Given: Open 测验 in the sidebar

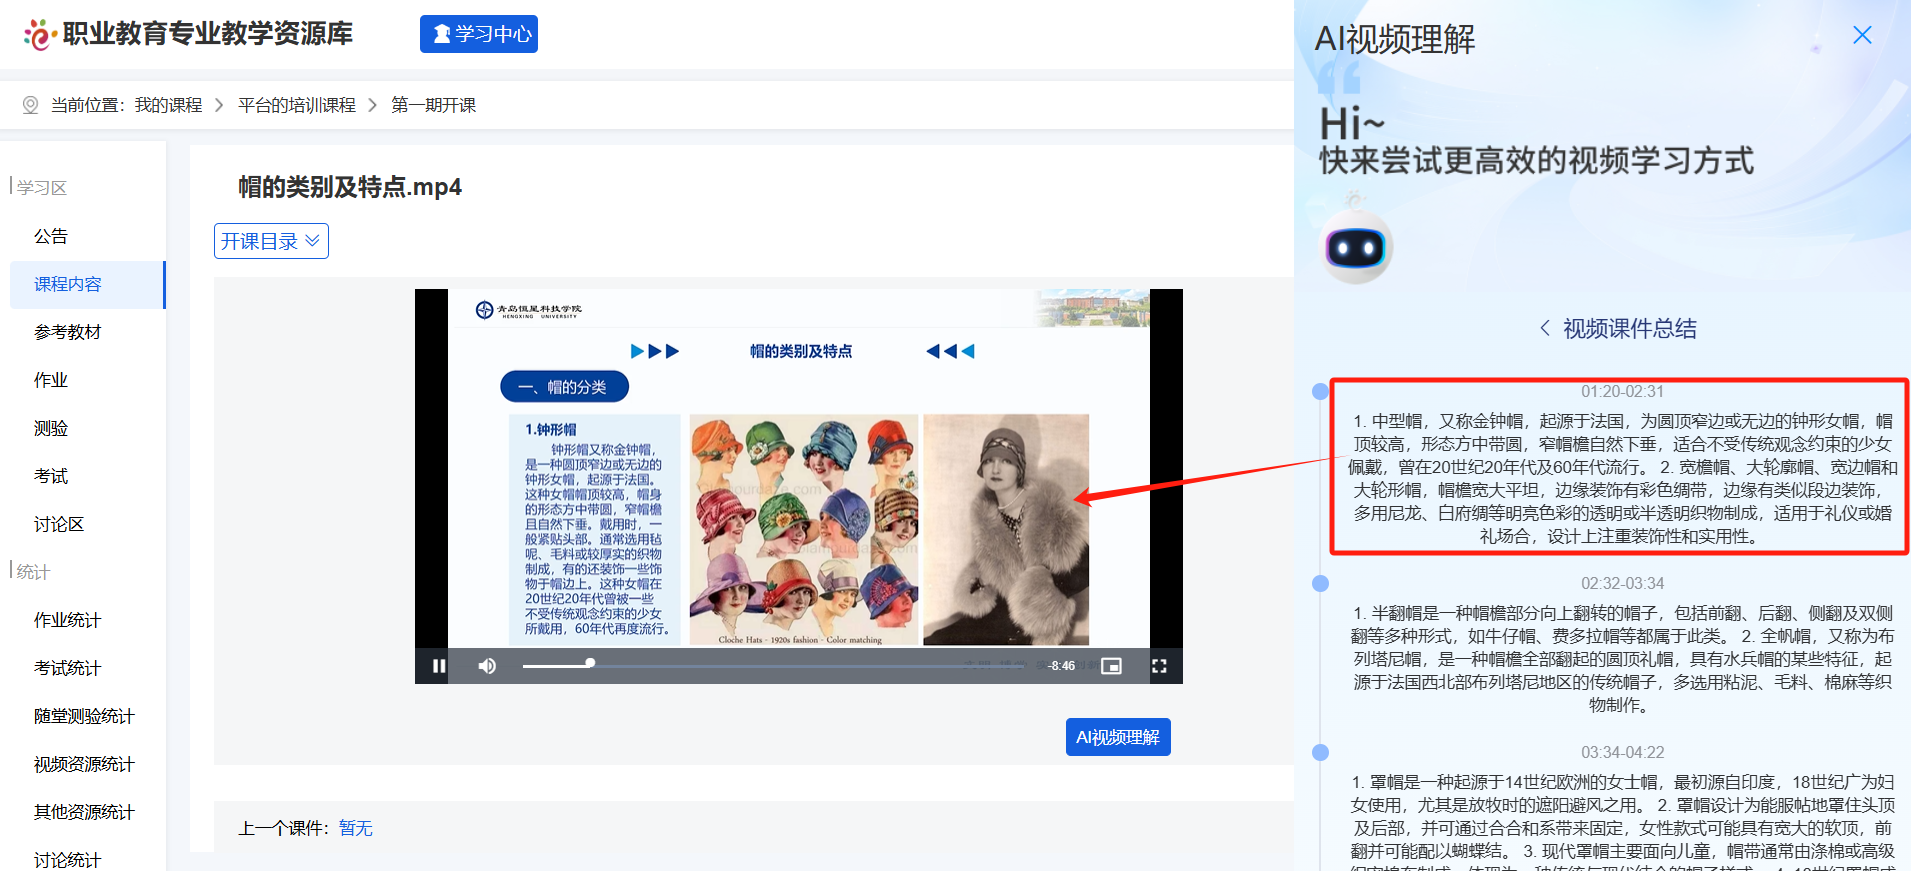Looking at the screenshot, I should pyautogui.click(x=51, y=428).
